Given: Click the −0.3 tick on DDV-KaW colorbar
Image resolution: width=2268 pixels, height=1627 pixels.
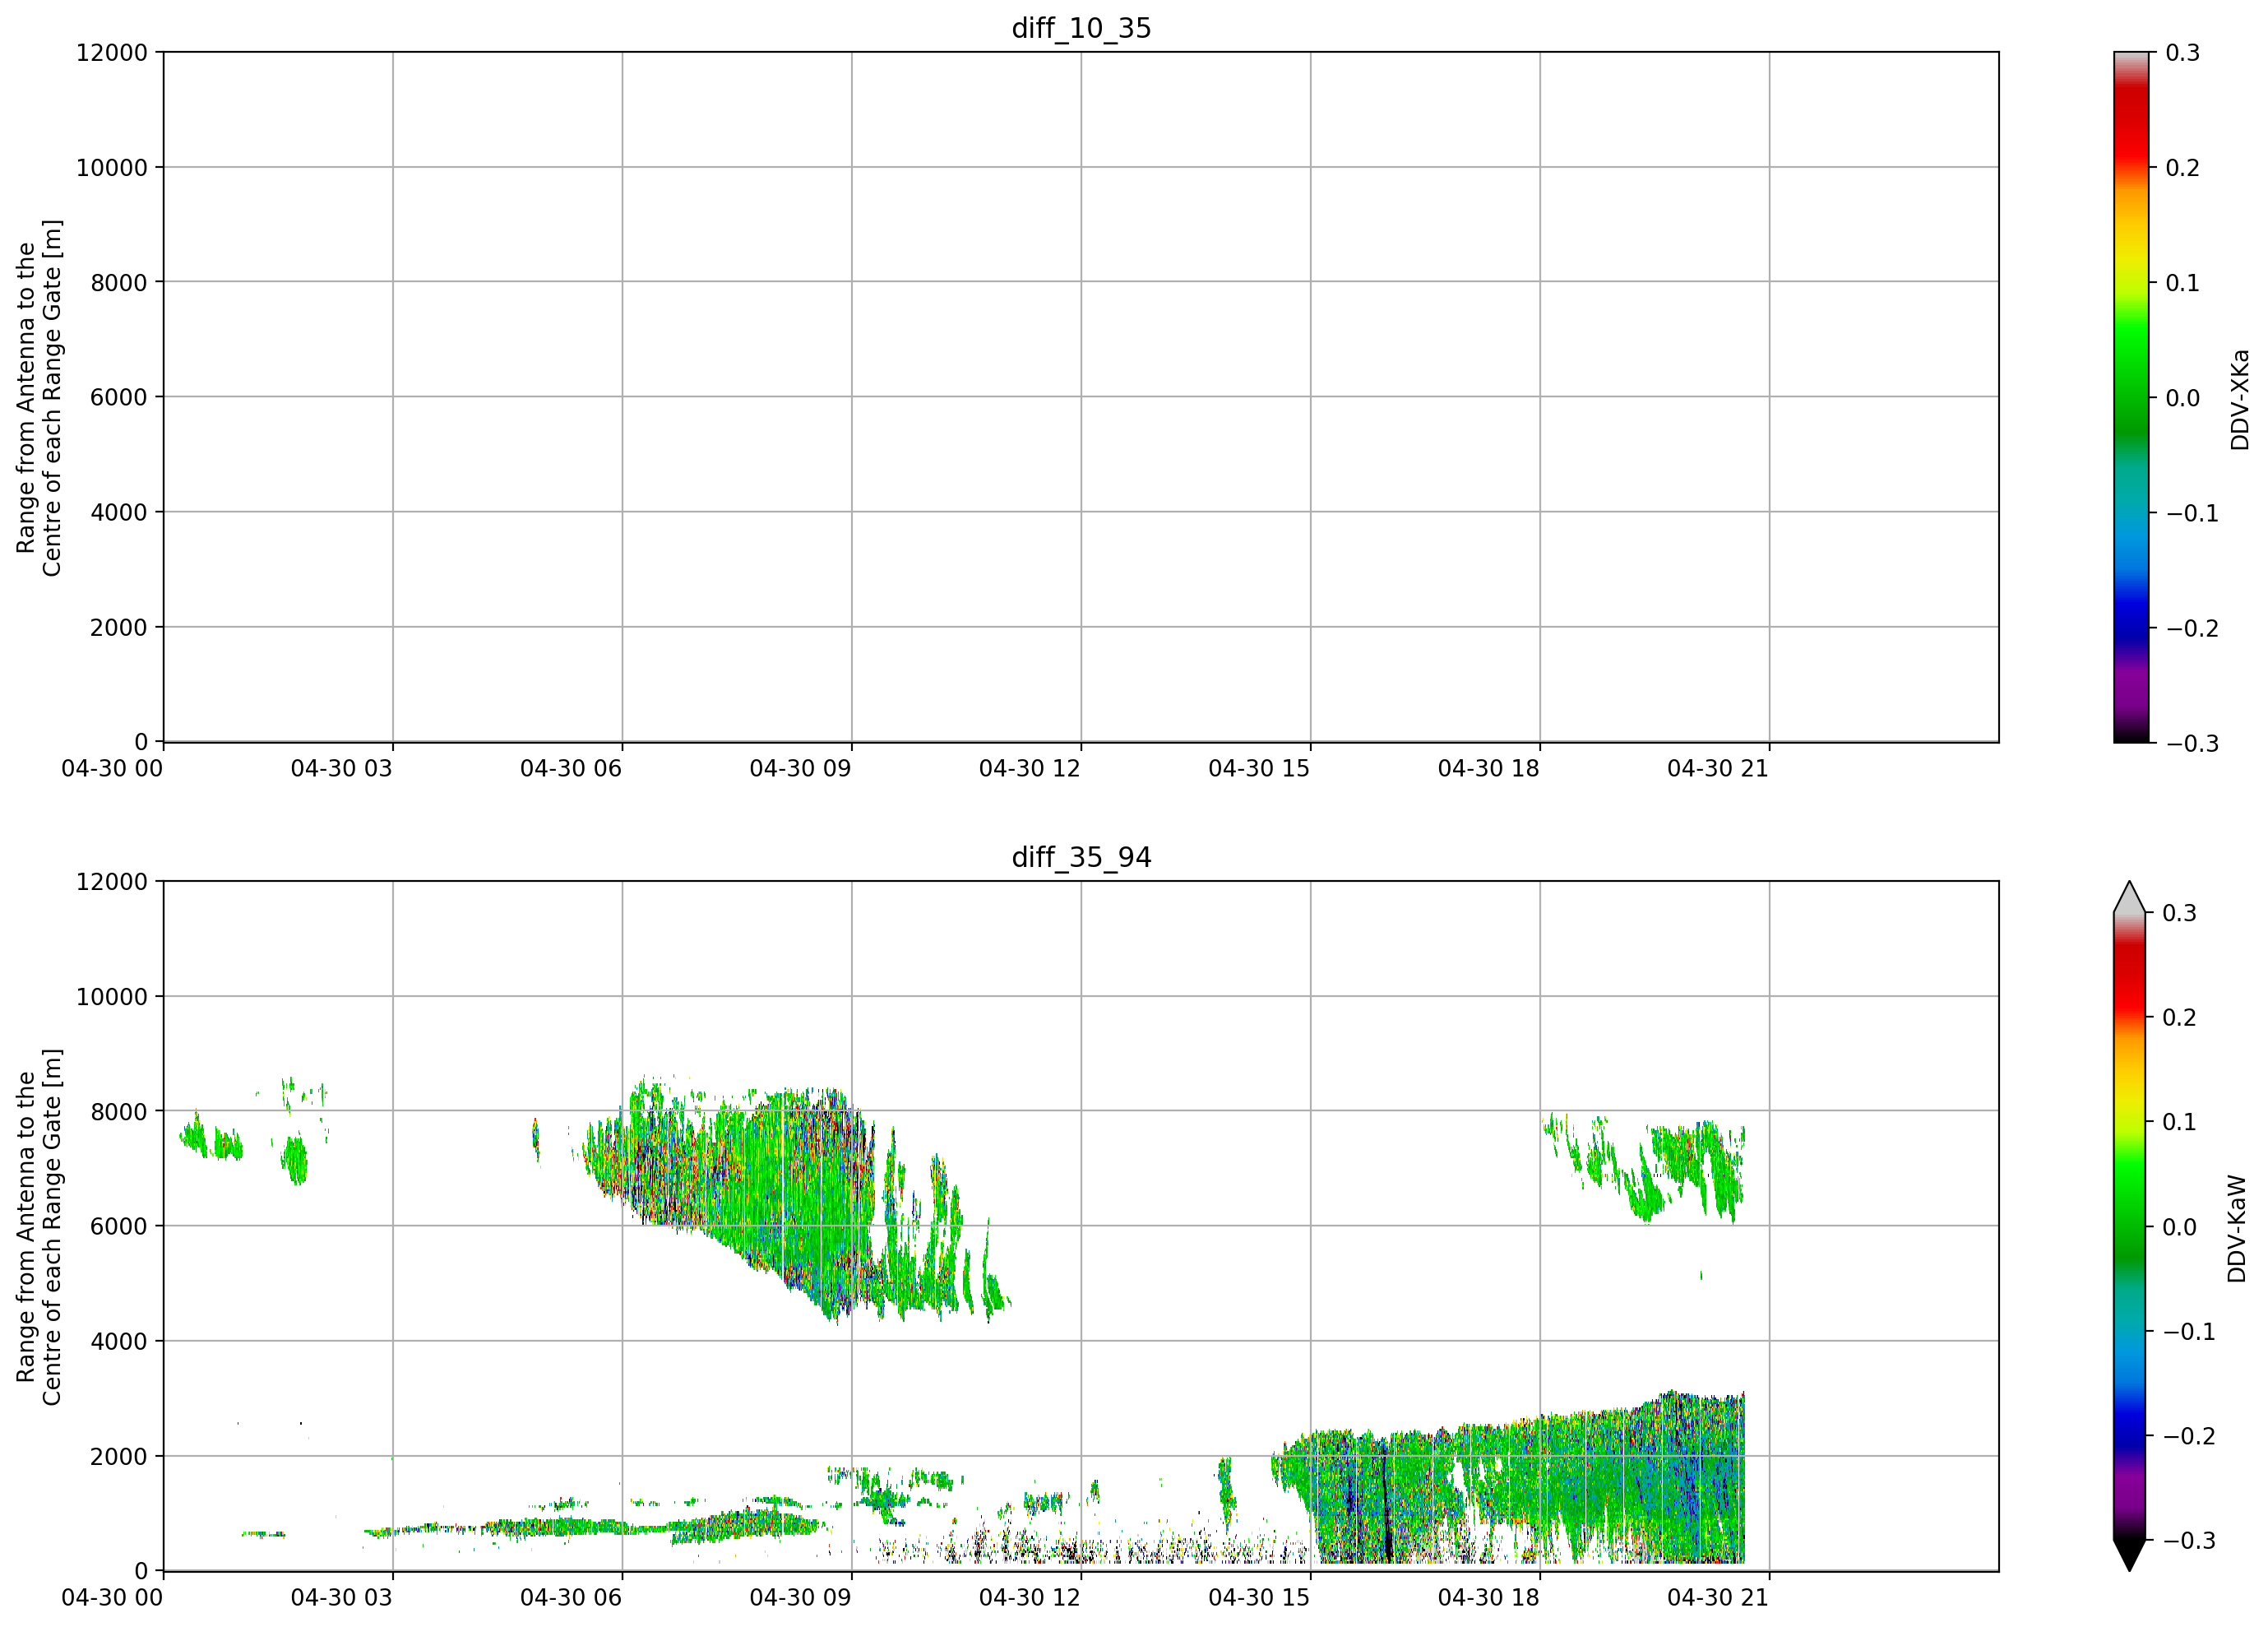Looking at the screenshot, I should (2189, 1540).
